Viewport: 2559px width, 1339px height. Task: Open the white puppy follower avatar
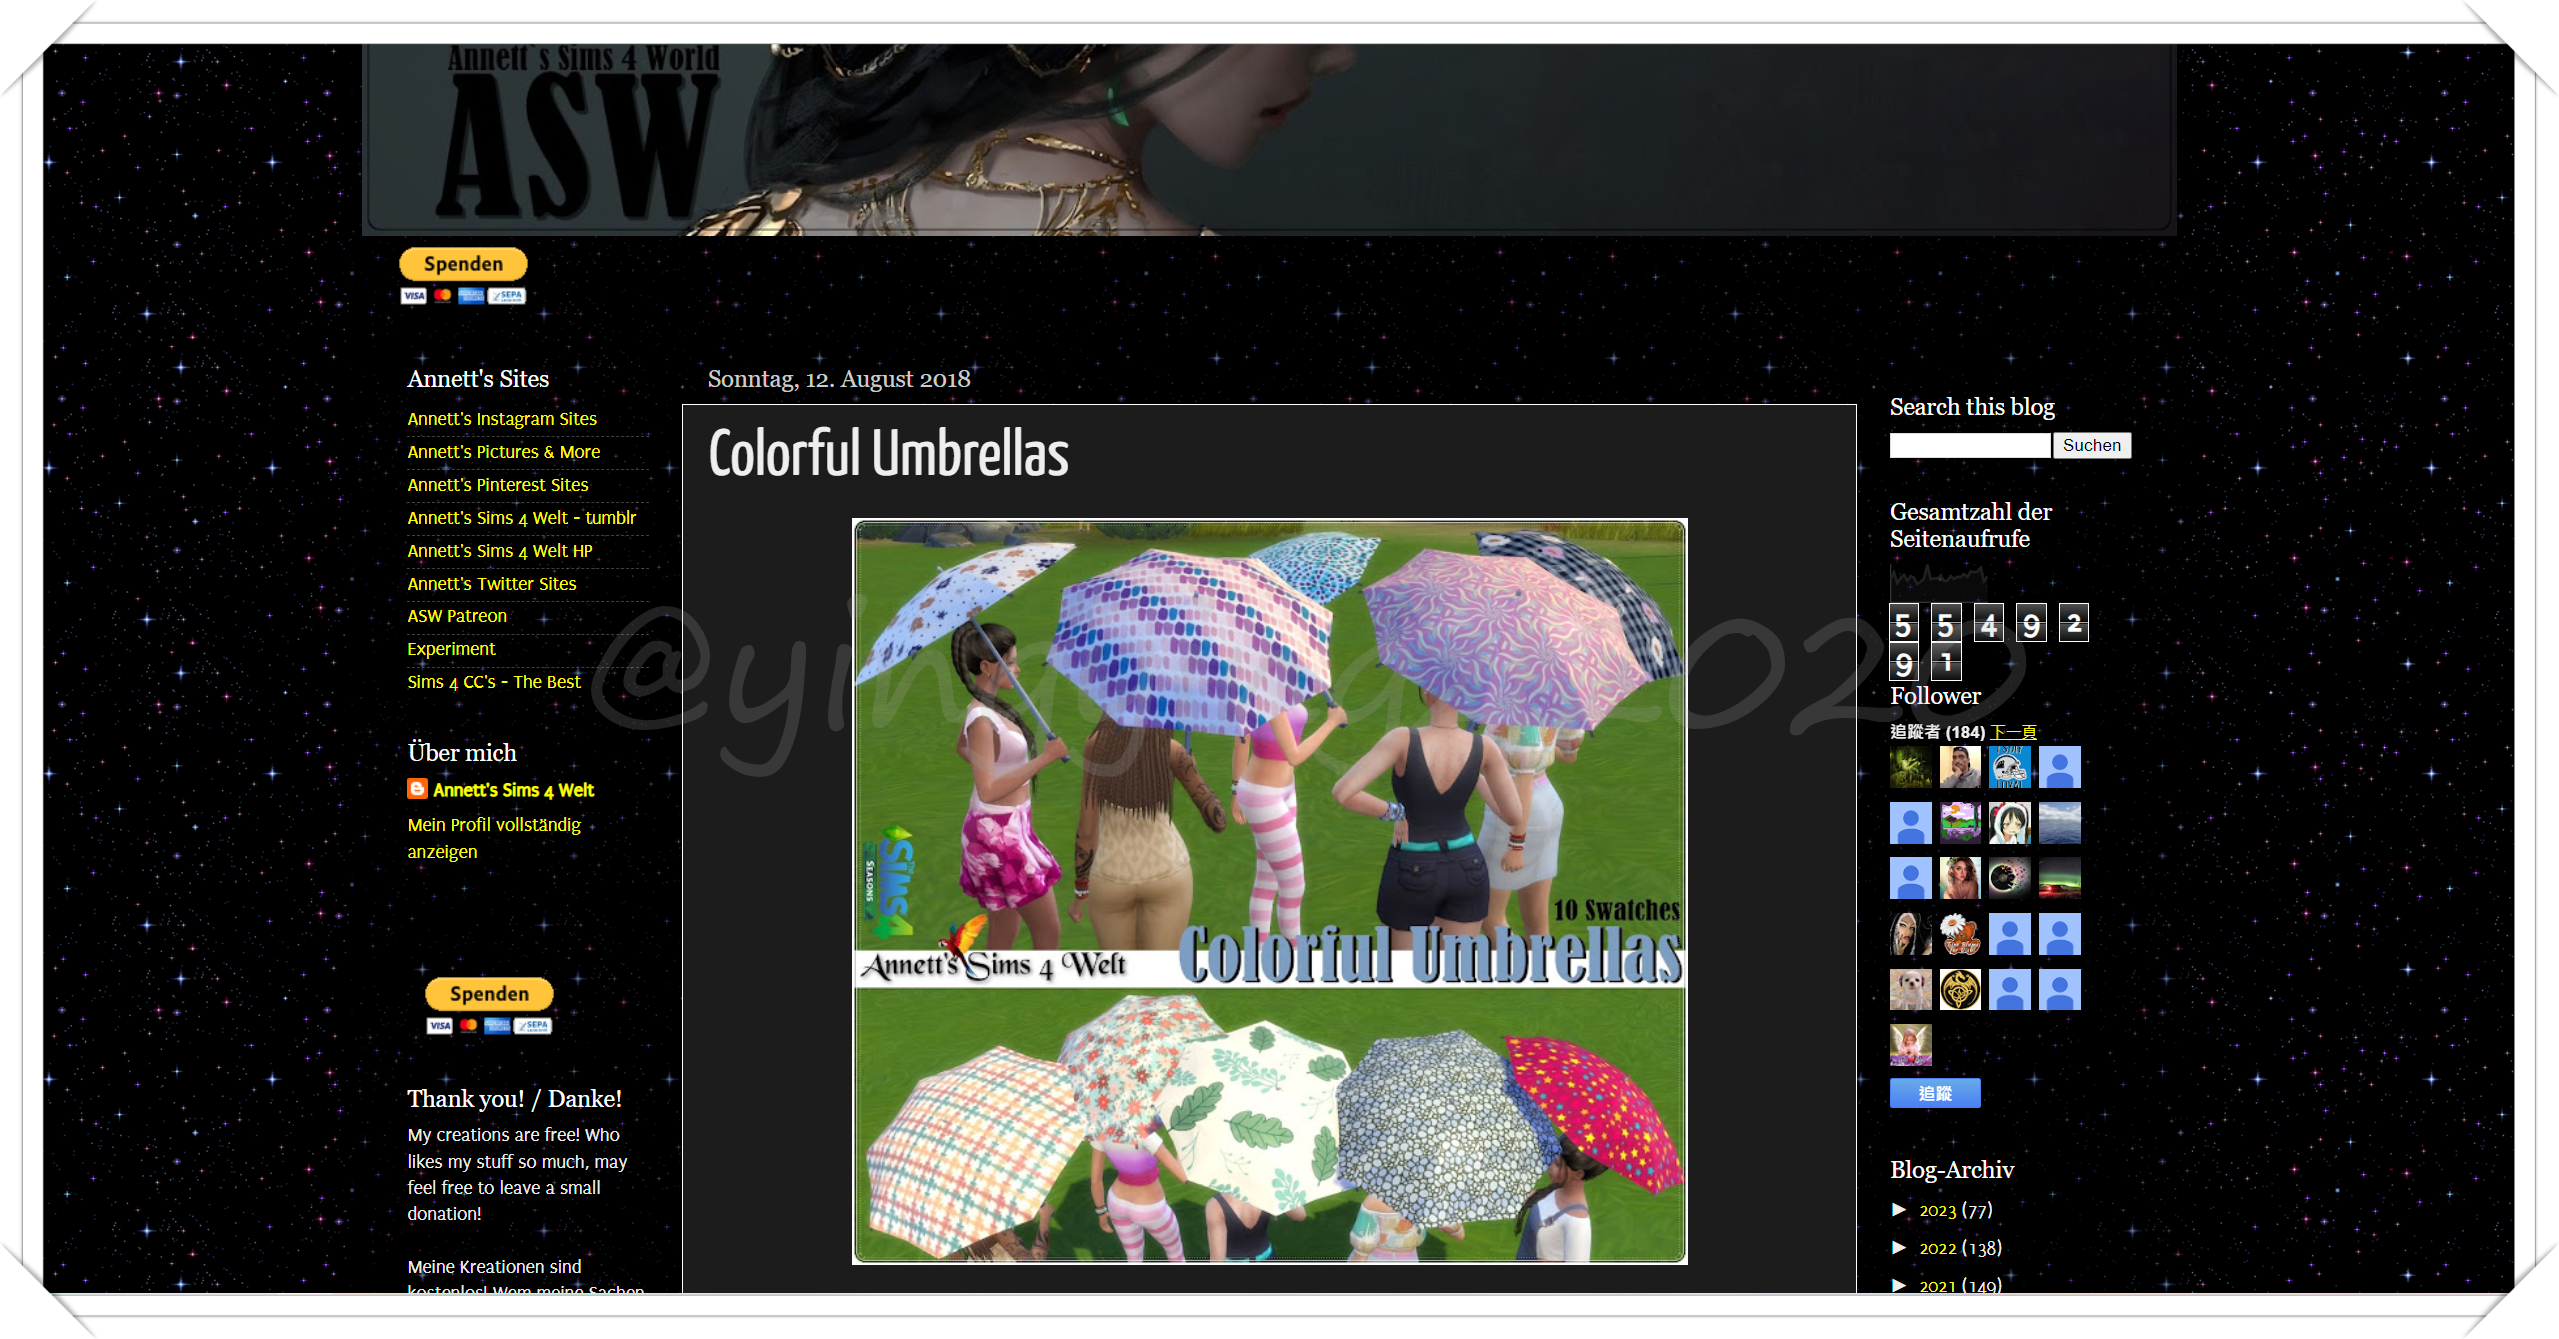1910,989
